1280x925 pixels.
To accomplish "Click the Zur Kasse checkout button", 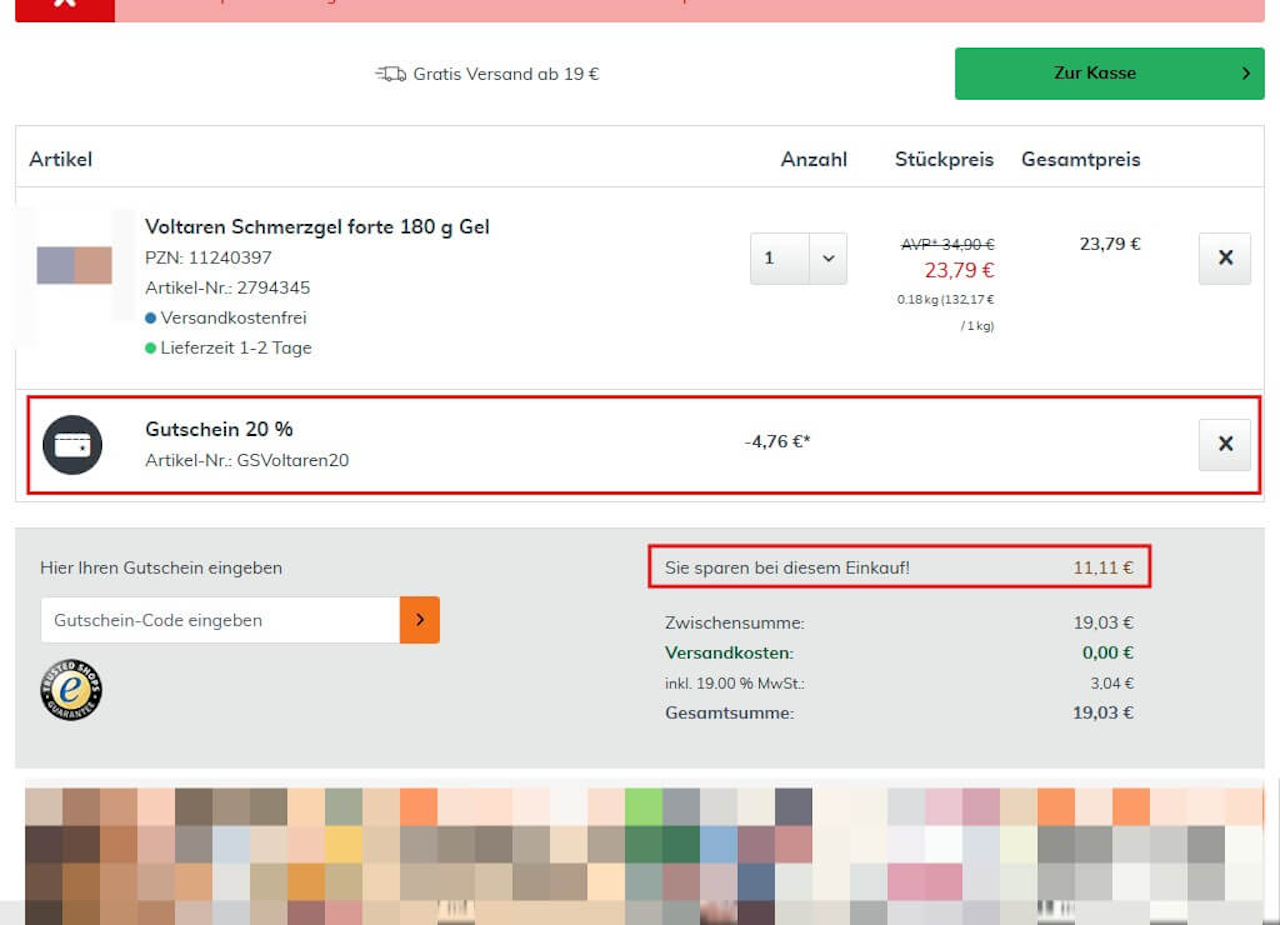I will tap(1109, 73).
